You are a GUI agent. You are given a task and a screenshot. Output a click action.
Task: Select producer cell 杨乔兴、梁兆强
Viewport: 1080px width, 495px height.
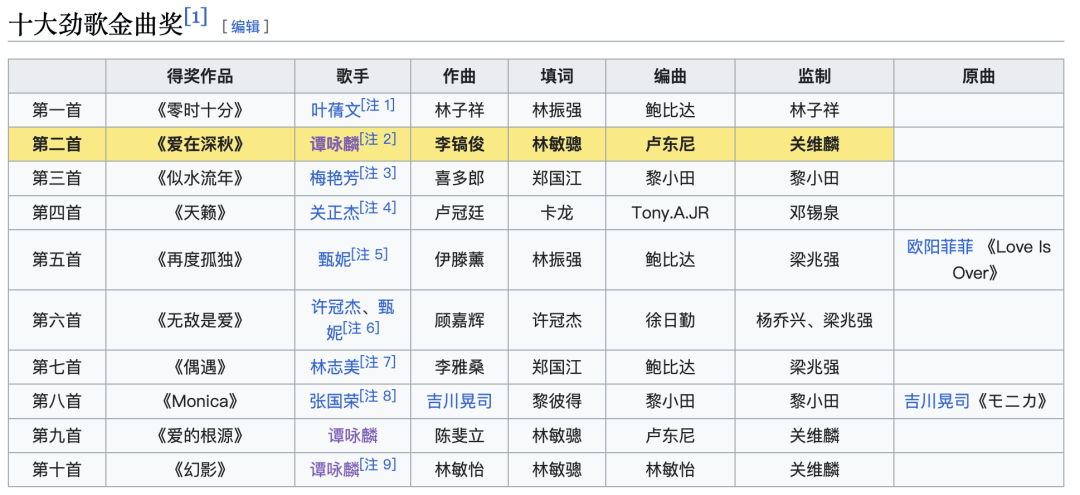(814, 320)
